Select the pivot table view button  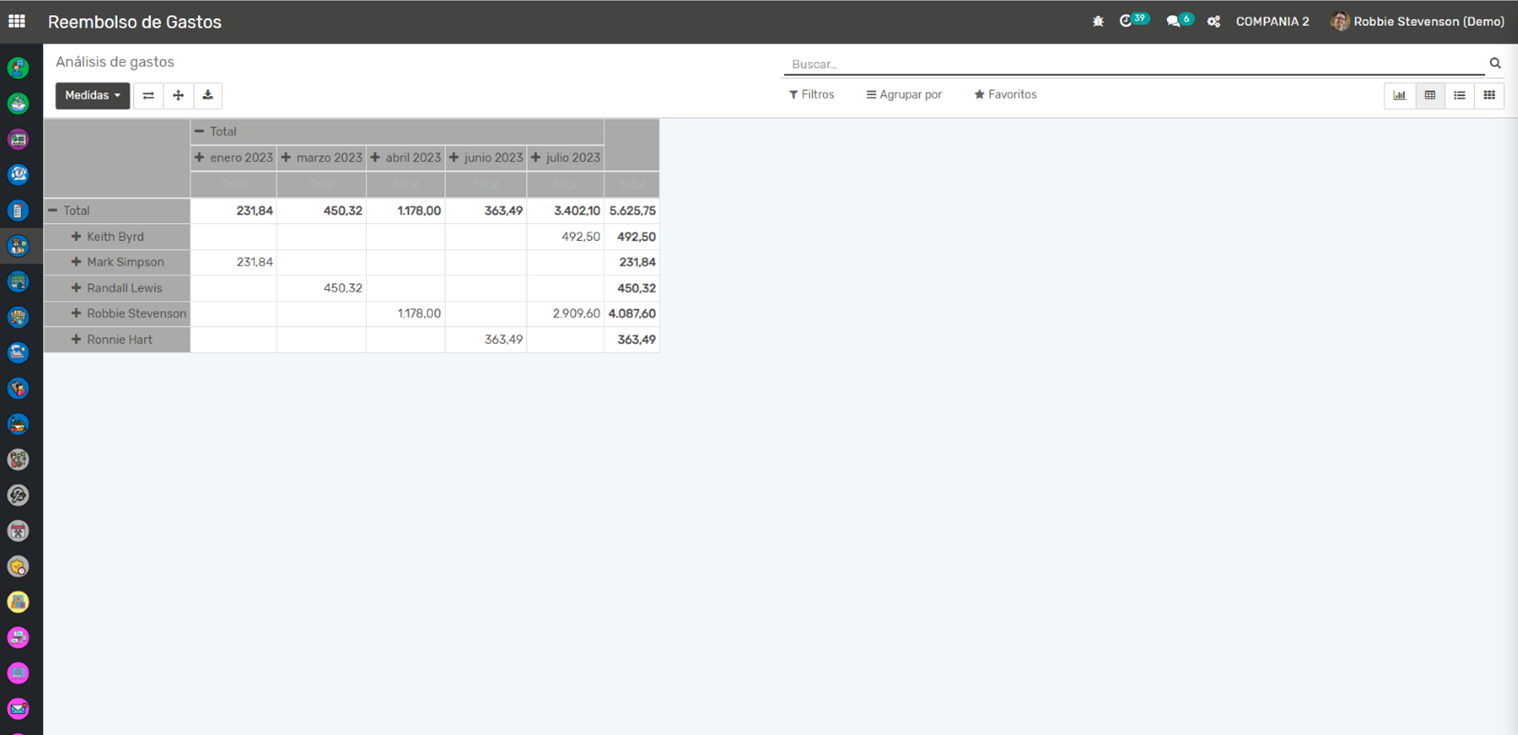pyautogui.click(x=1429, y=96)
